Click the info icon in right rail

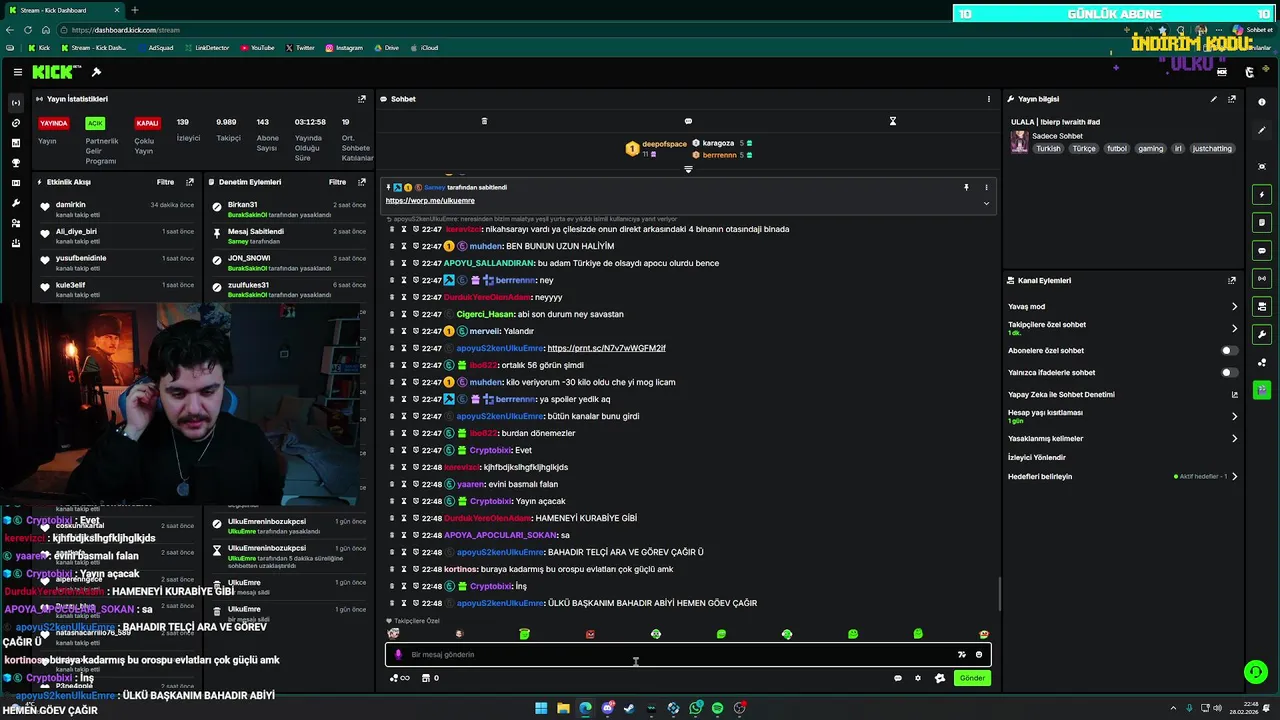1262,102
